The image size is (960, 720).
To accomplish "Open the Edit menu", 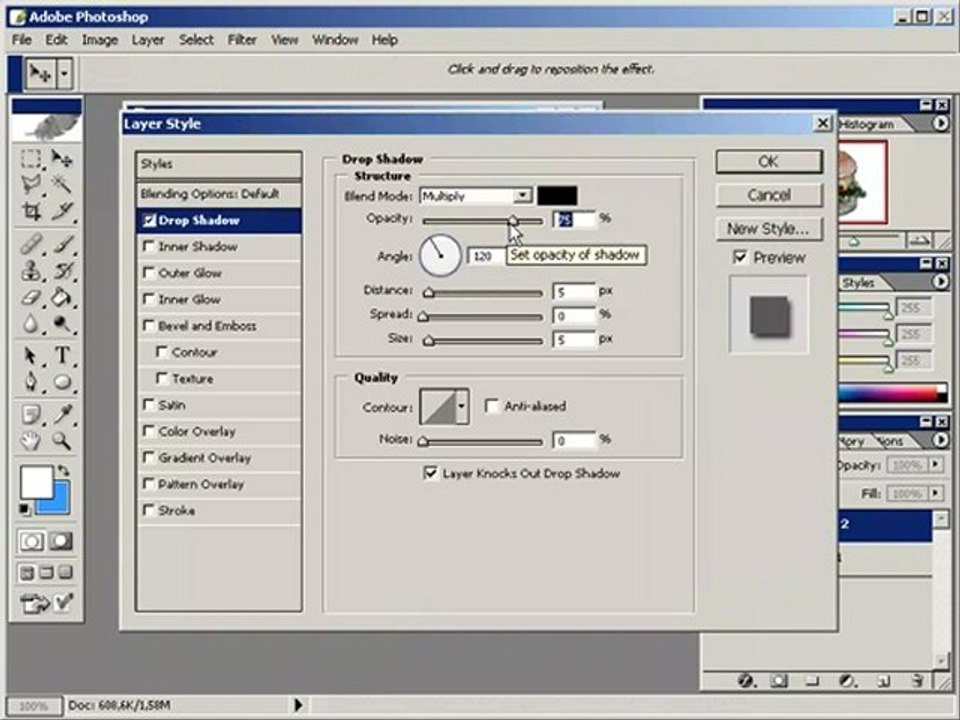I will [56, 40].
